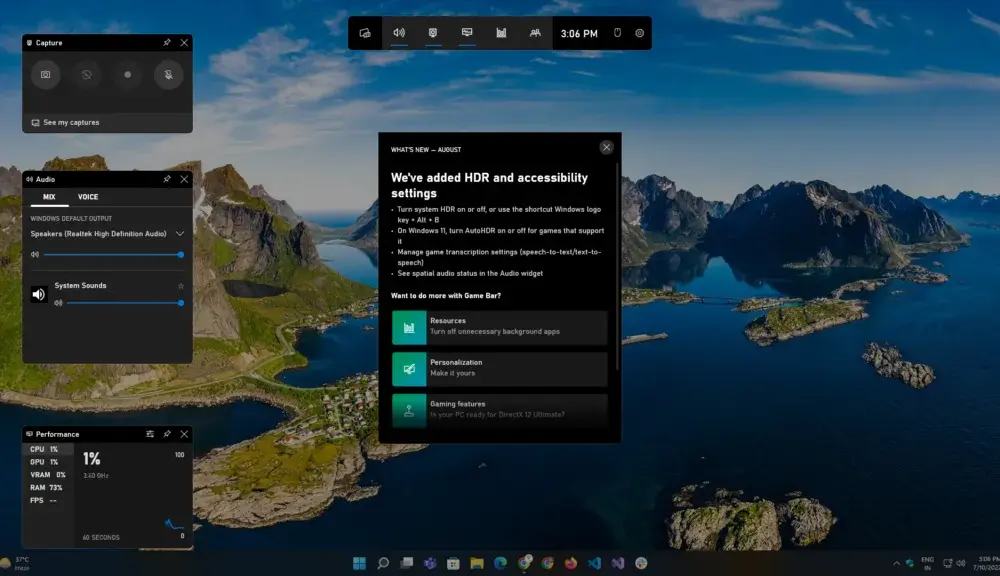Select VRAM in the Performance widget

coord(48,475)
